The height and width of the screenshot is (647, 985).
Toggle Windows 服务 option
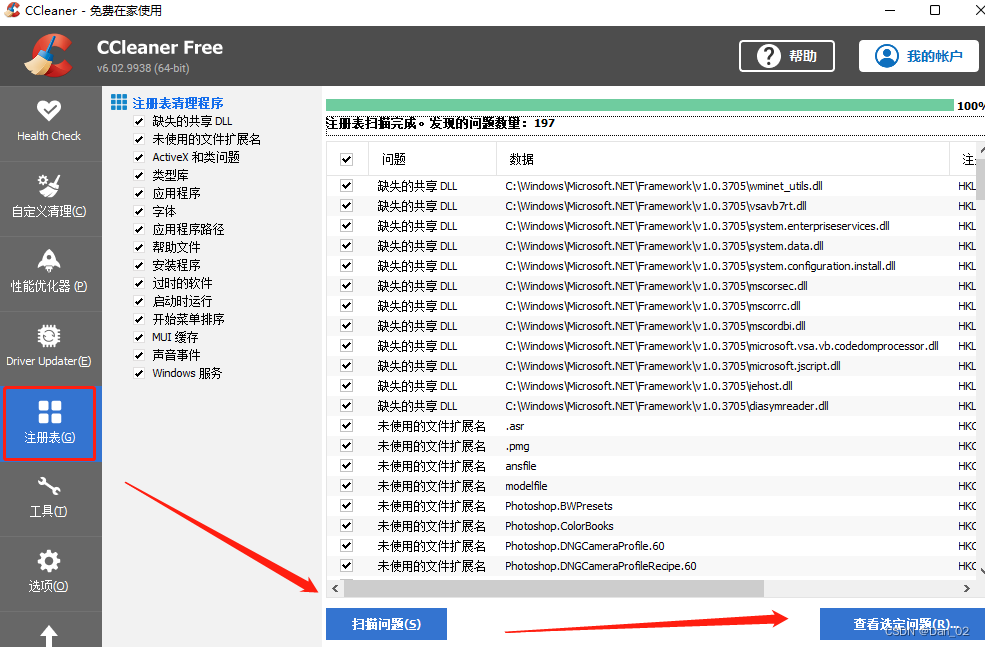(139, 374)
